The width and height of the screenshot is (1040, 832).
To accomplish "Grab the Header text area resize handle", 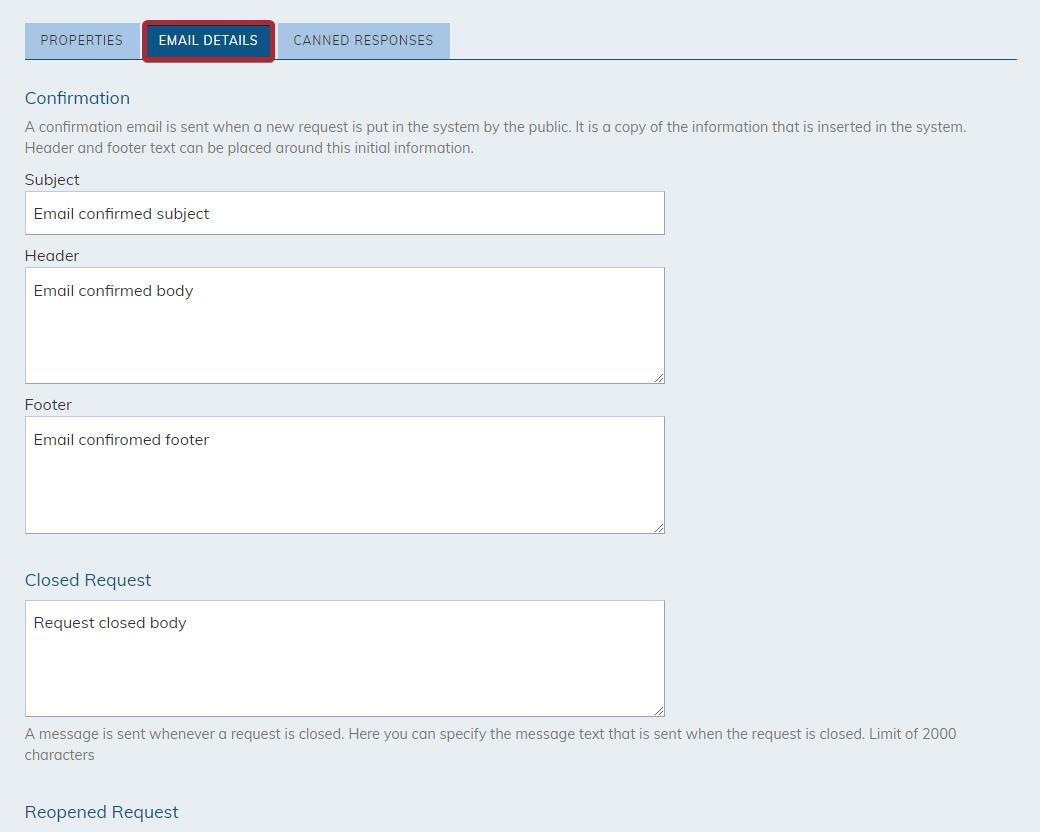I will (659, 378).
